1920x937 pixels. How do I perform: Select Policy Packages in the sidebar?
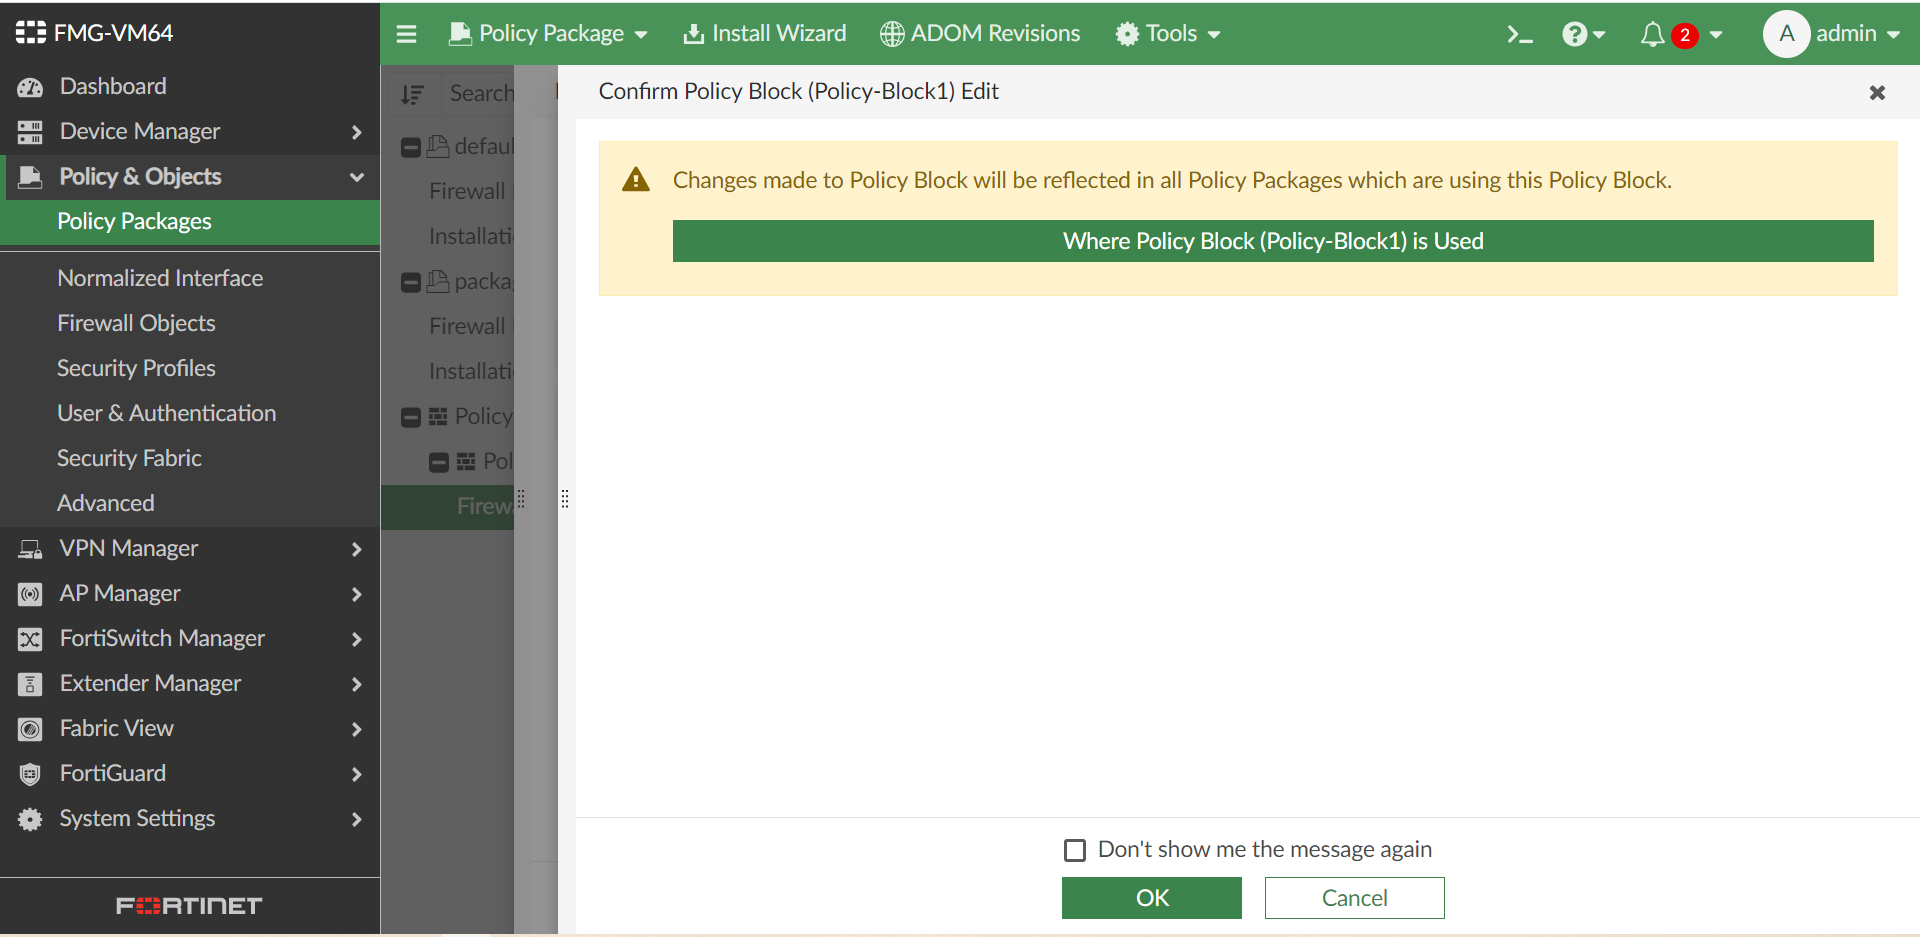[x=134, y=221]
